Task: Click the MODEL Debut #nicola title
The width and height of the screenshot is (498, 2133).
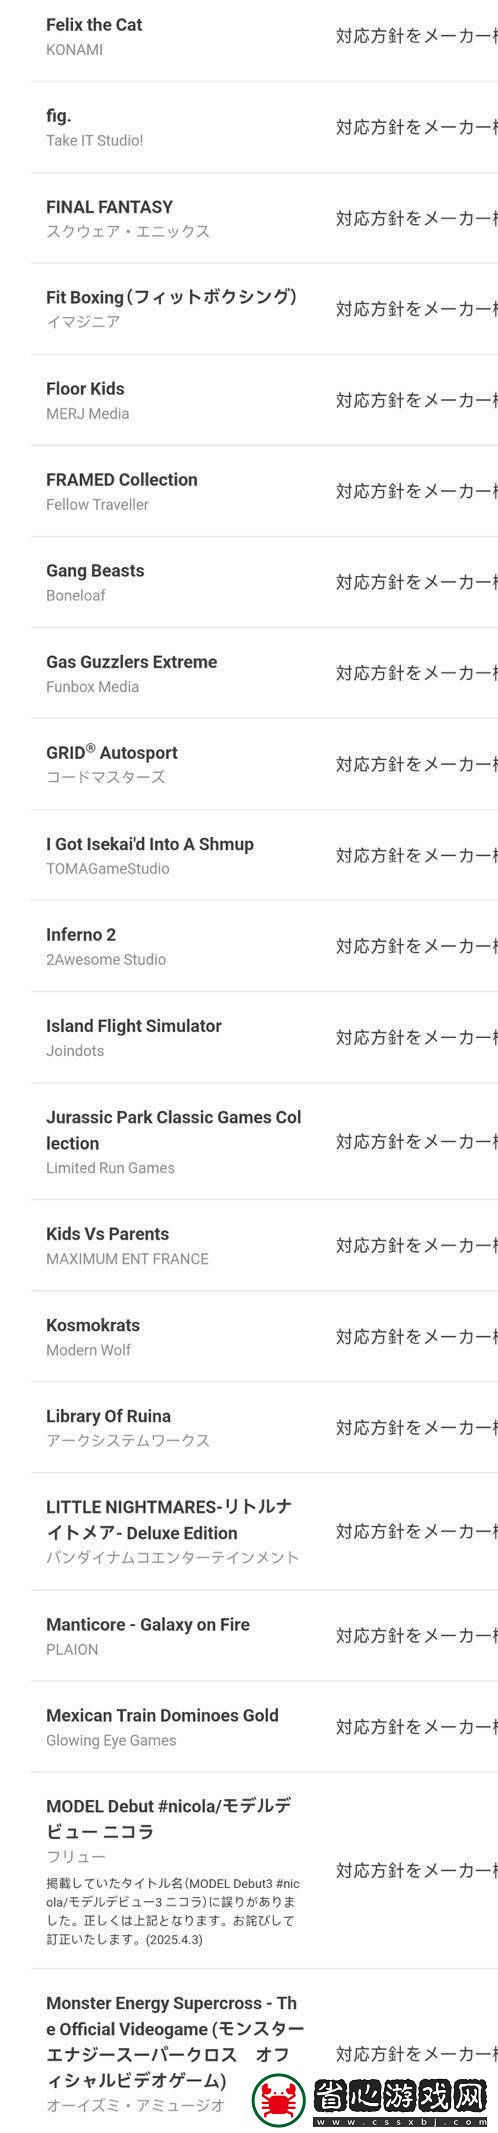Action: coord(169,1819)
